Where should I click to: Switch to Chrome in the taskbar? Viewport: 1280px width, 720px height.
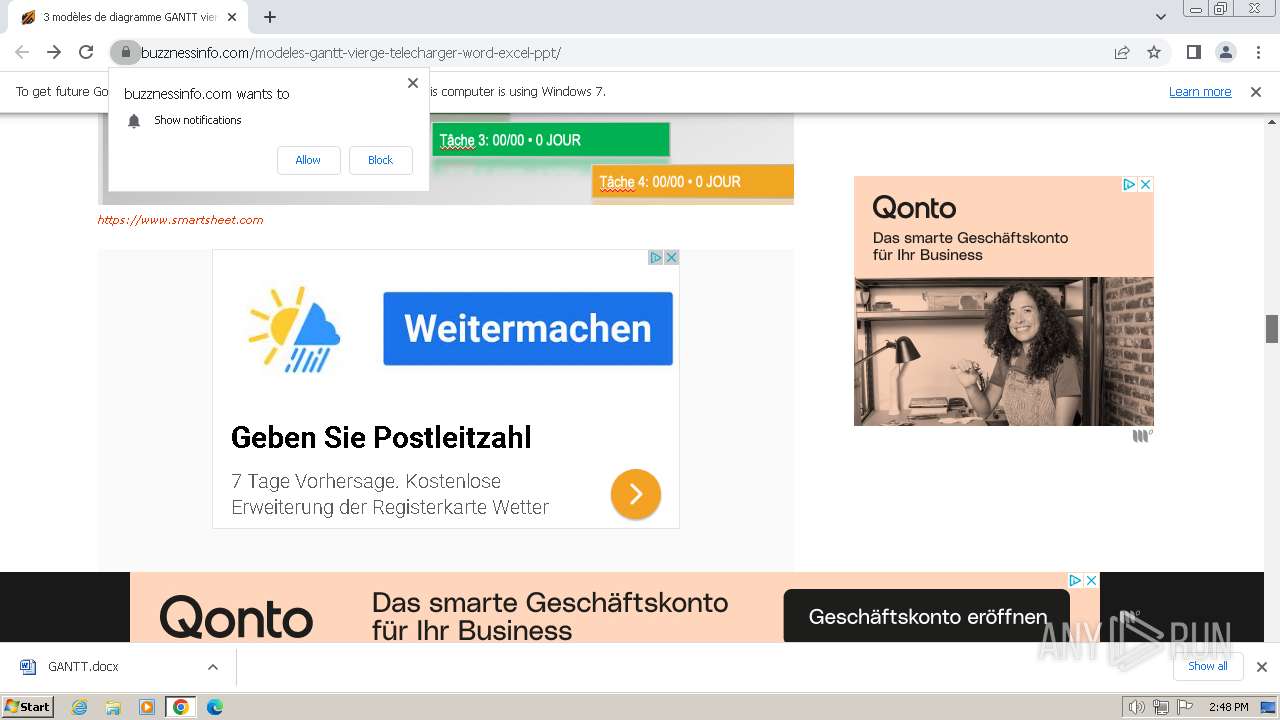[181, 707]
